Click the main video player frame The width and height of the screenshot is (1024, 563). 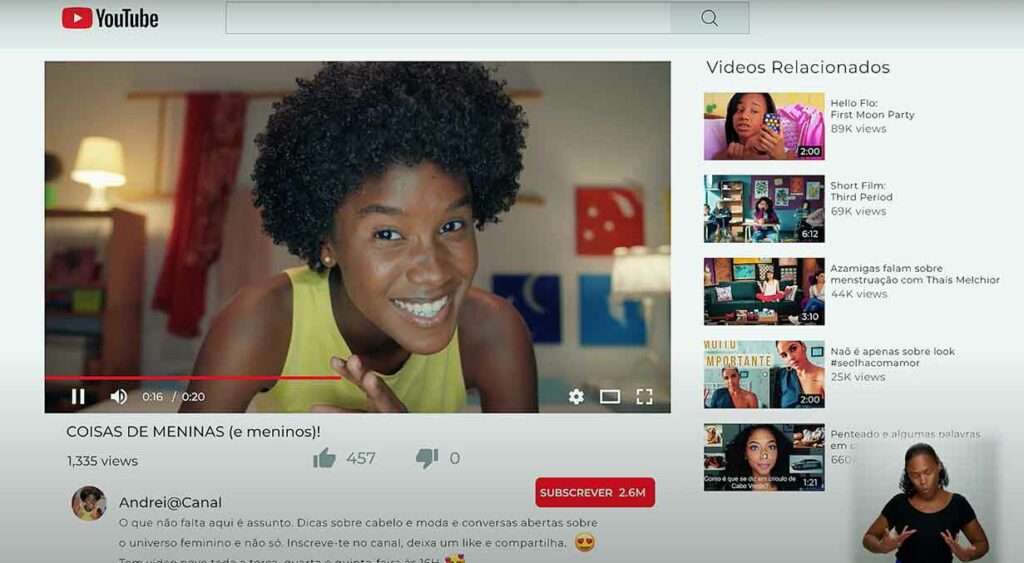coord(357,237)
